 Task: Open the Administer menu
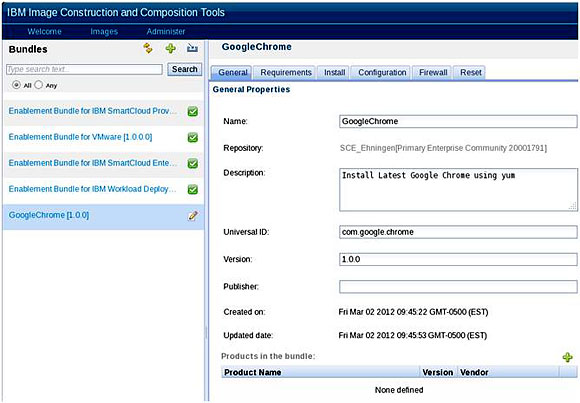(x=166, y=32)
